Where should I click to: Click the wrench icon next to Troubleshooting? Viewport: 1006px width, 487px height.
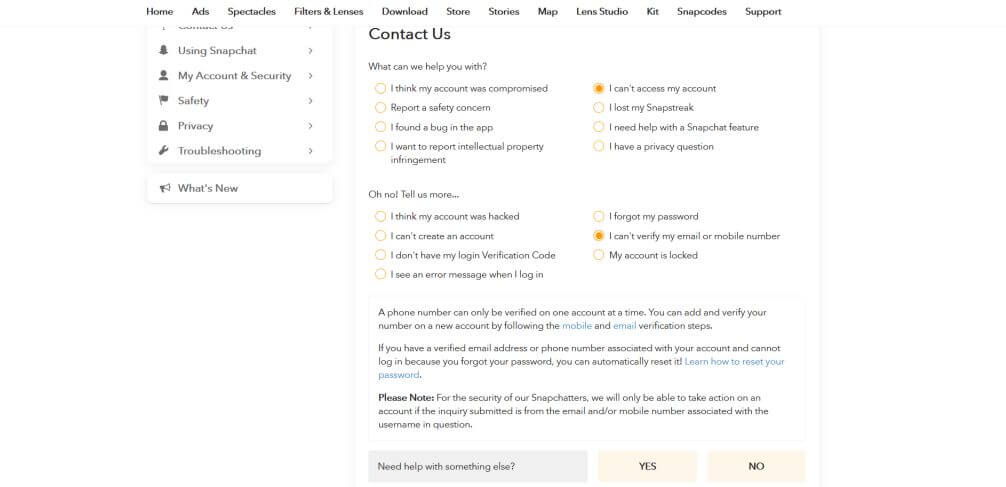(x=164, y=151)
